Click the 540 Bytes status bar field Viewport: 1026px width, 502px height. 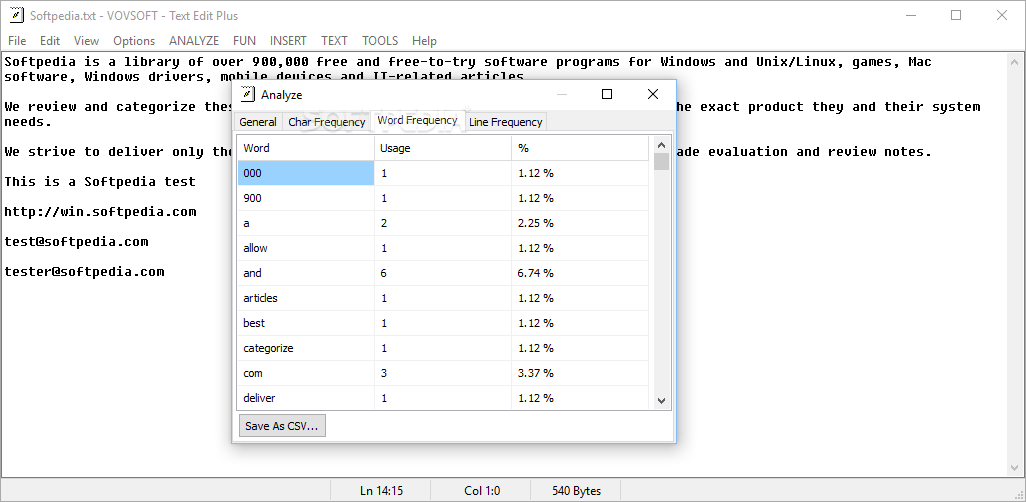point(576,490)
